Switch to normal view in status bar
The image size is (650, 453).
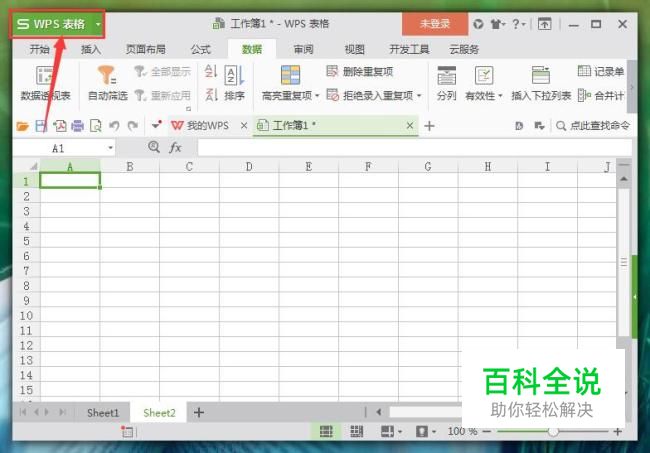point(326,431)
